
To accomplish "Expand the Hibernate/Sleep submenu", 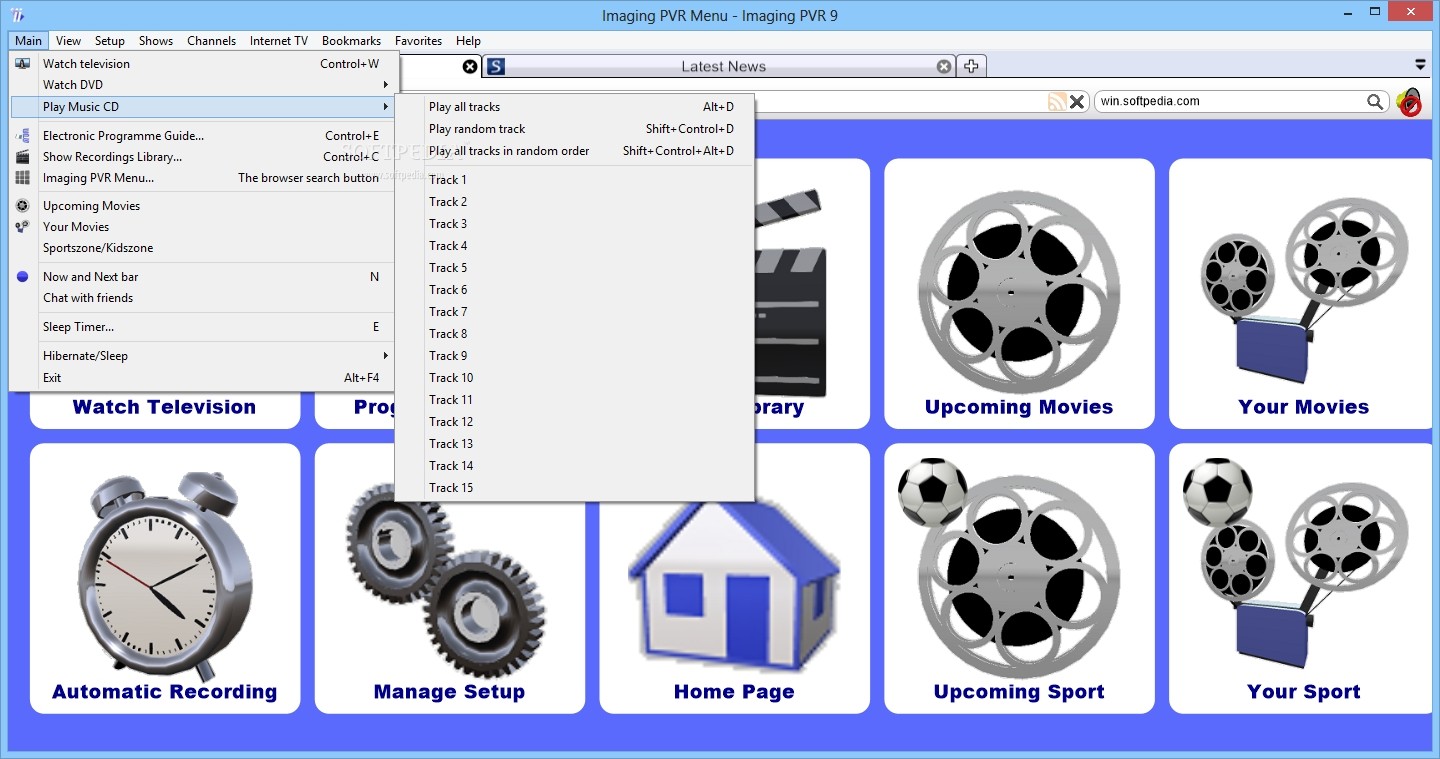I will tap(204, 356).
